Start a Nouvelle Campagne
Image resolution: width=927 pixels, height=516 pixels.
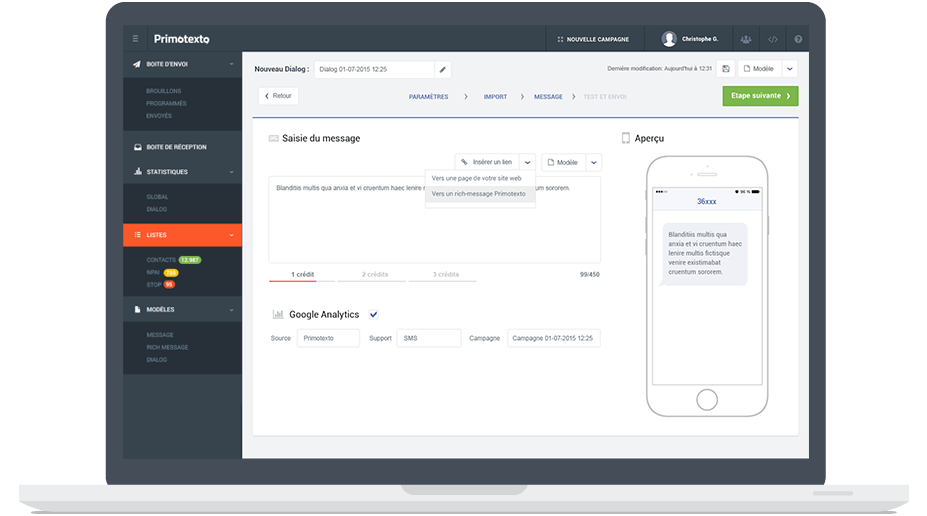(593, 39)
